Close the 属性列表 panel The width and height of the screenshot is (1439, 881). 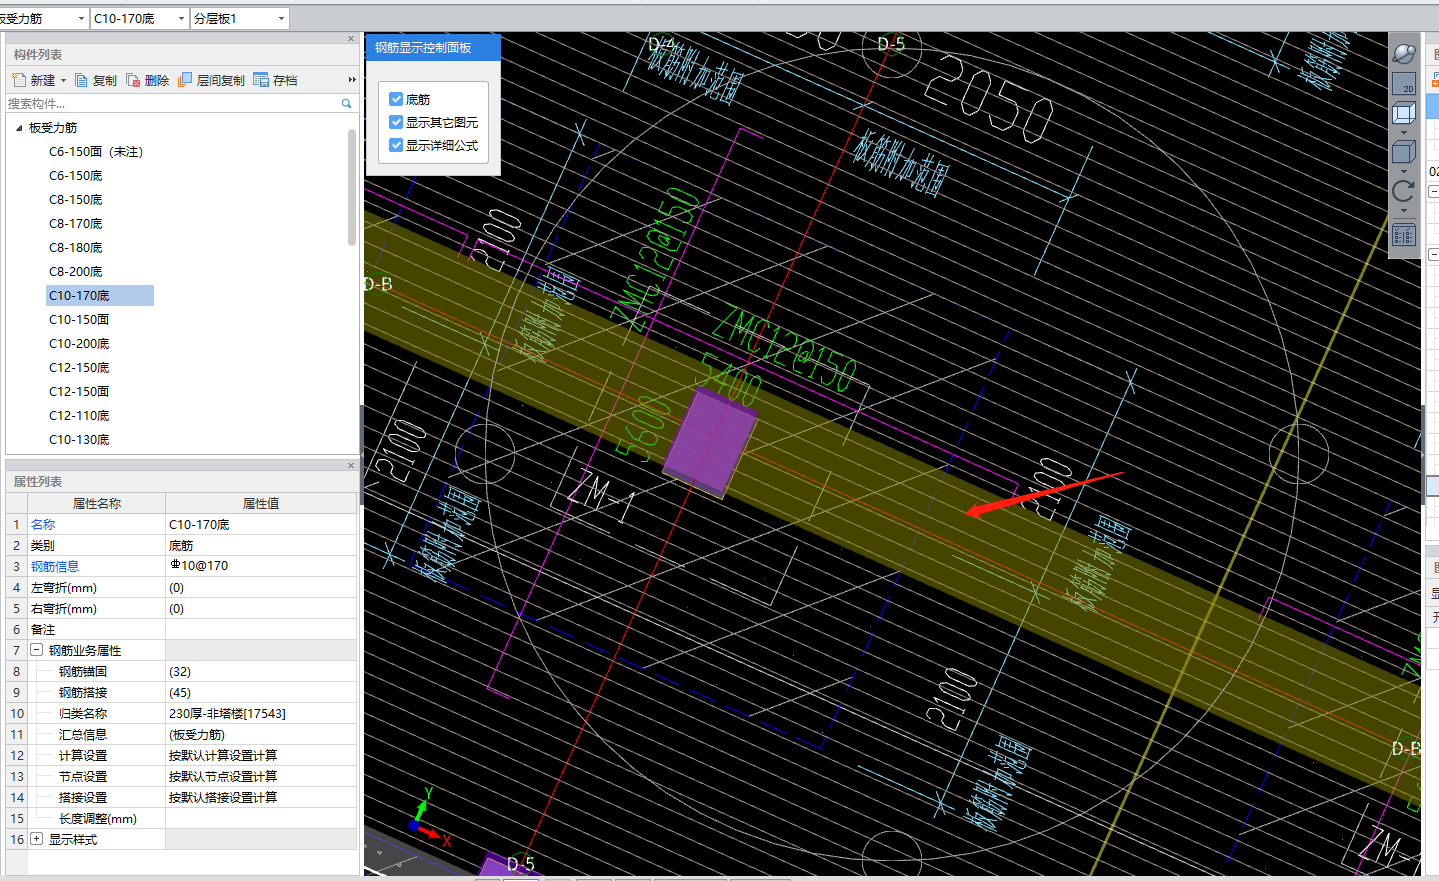pyautogui.click(x=351, y=465)
